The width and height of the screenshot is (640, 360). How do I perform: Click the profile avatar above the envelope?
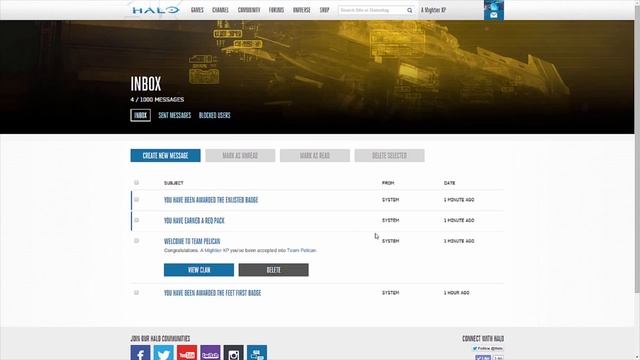point(493,6)
